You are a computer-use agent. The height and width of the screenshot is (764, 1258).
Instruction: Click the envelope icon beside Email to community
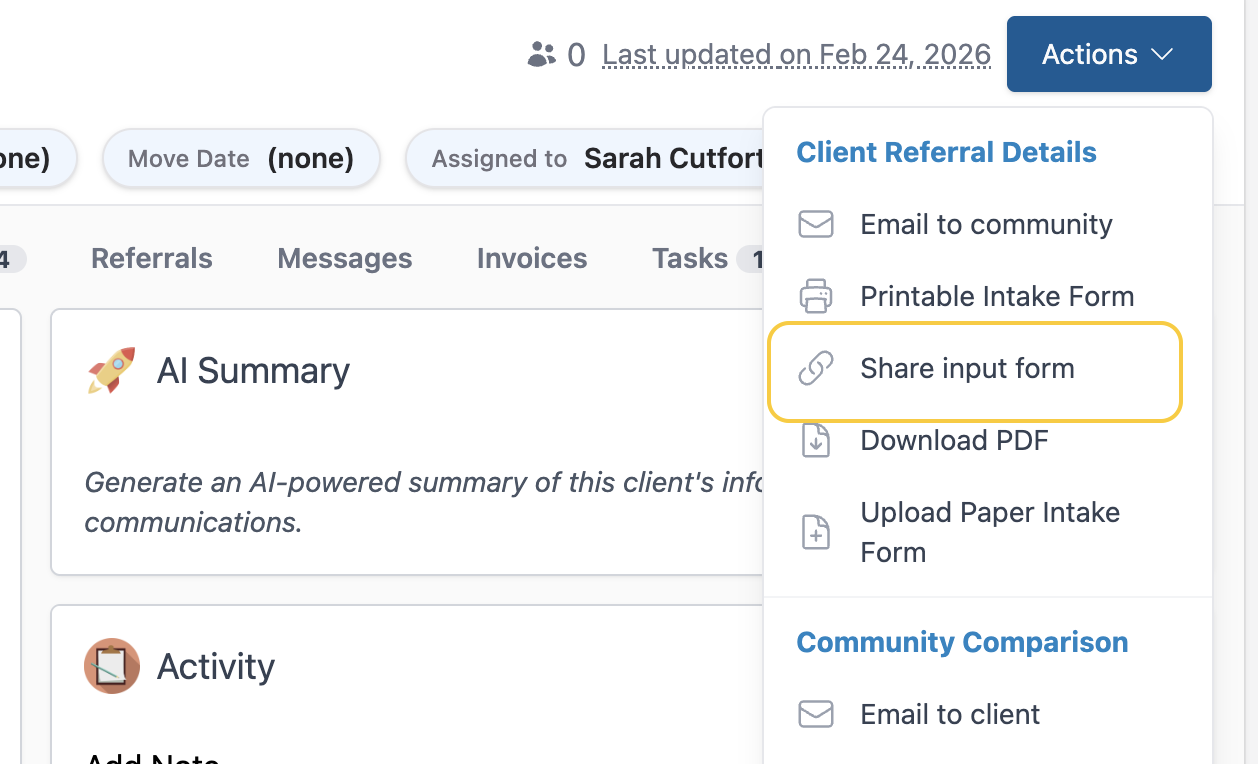[816, 224]
